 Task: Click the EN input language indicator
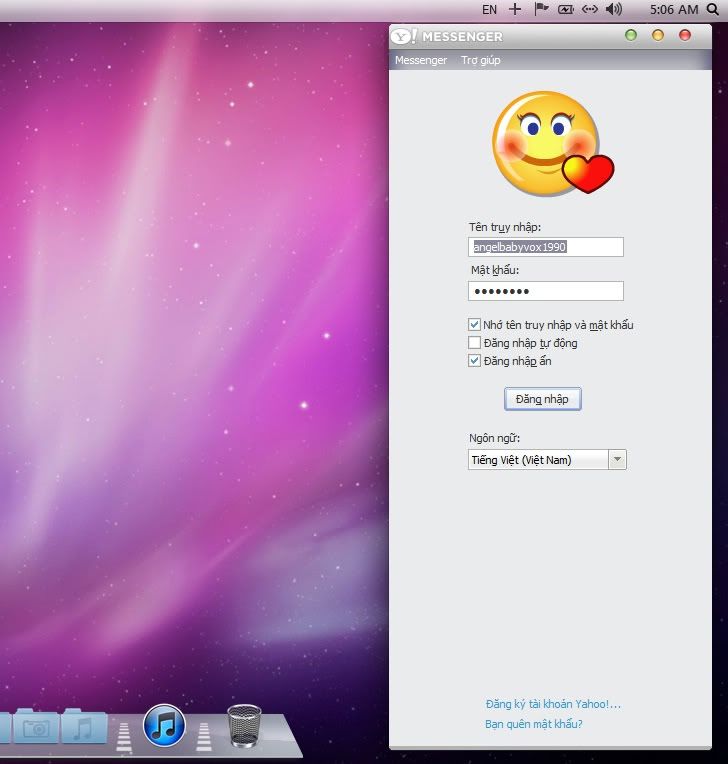[489, 10]
